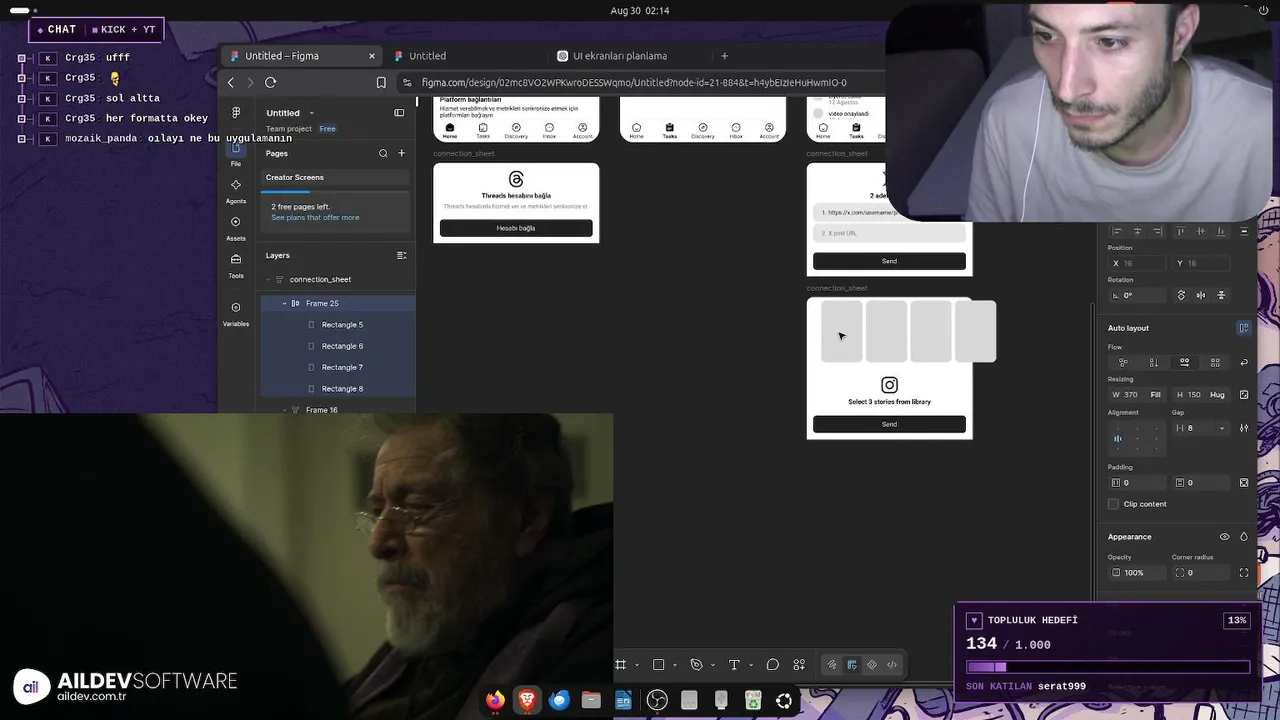The width and height of the screenshot is (1280, 720).
Task: Collapse the Frame 25 layer
Action: pyautogui.click(x=284, y=303)
